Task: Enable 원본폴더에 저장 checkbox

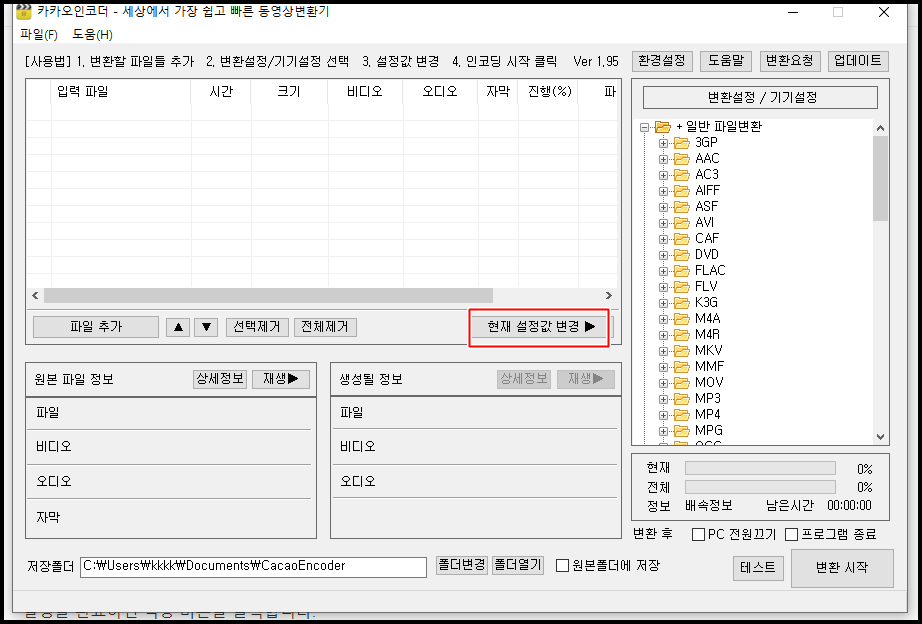Action: click(563, 566)
